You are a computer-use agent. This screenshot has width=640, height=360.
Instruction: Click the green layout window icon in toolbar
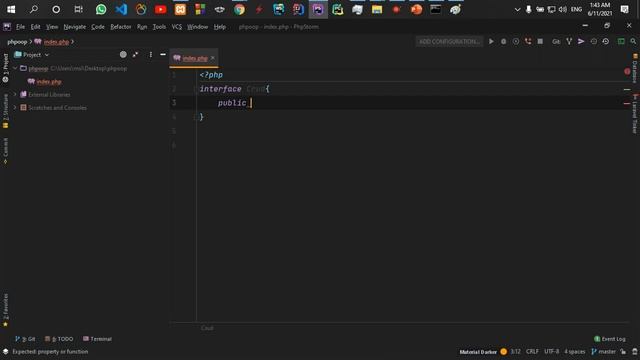coord(621,42)
